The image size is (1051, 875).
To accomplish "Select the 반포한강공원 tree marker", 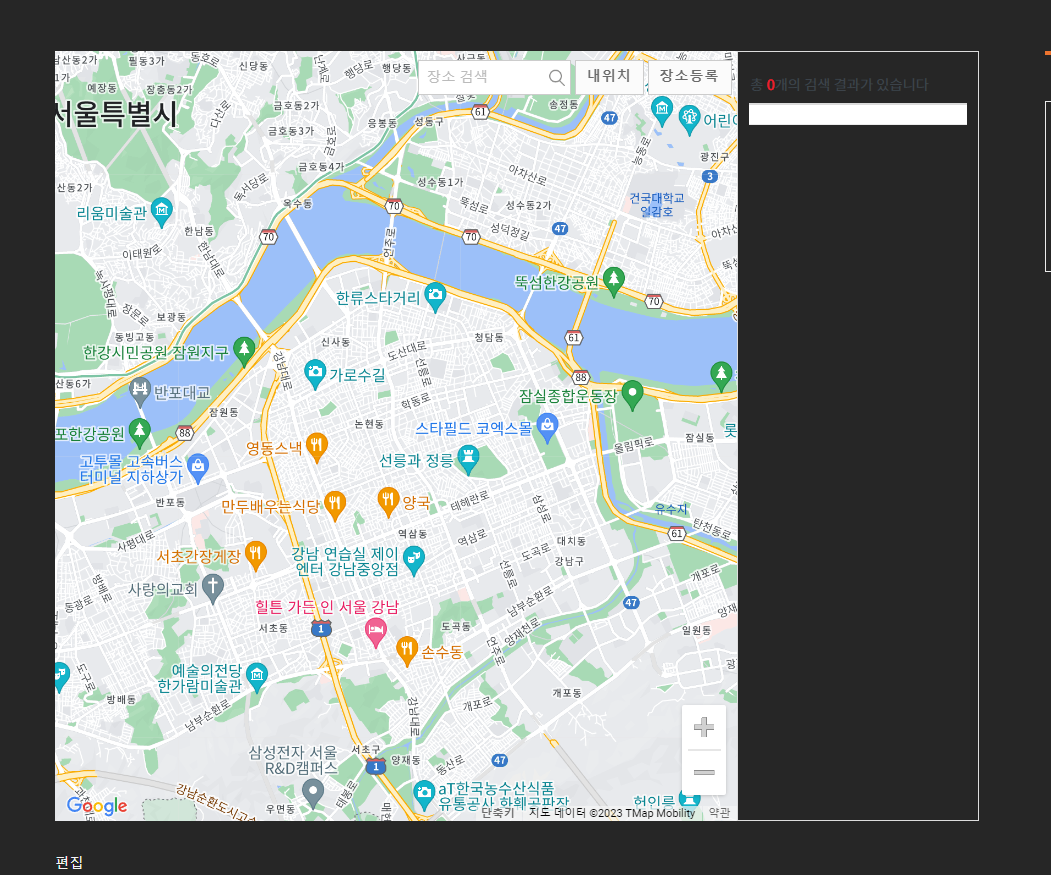I will (139, 432).
